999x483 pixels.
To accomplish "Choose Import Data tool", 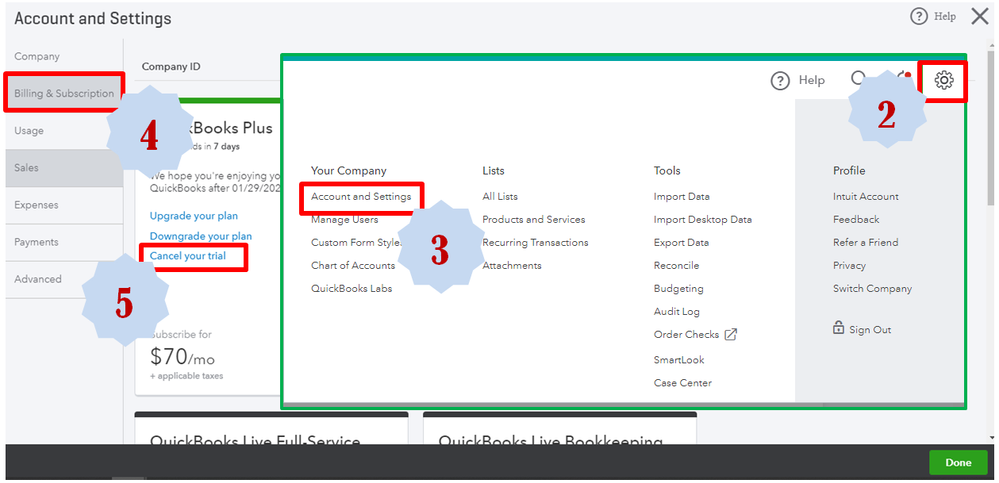I will coord(682,197).
